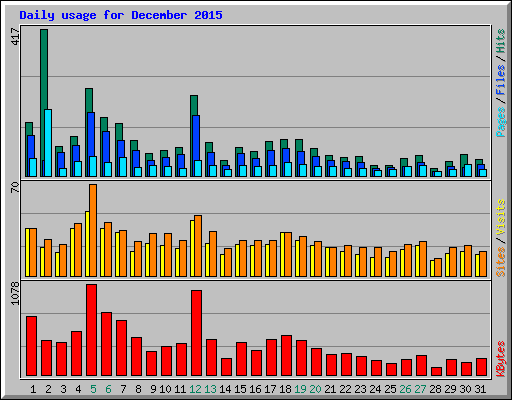The height and width of the screenshot is (400, 512).
Task: Click day label 24 on the x-axis
Action: pos(375,389)
